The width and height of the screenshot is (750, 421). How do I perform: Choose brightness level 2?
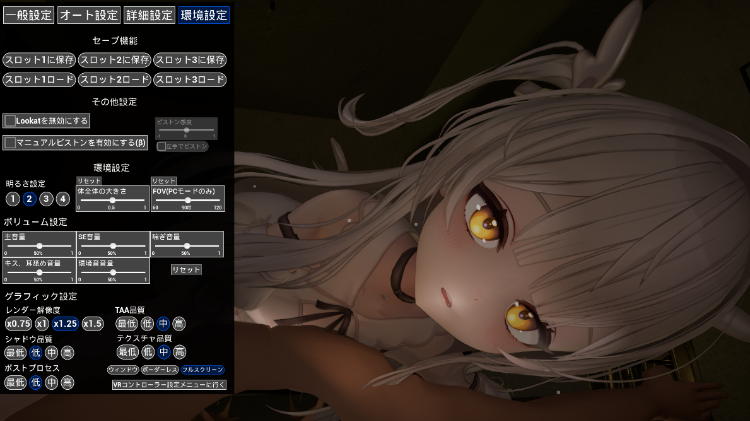point(29,199)
